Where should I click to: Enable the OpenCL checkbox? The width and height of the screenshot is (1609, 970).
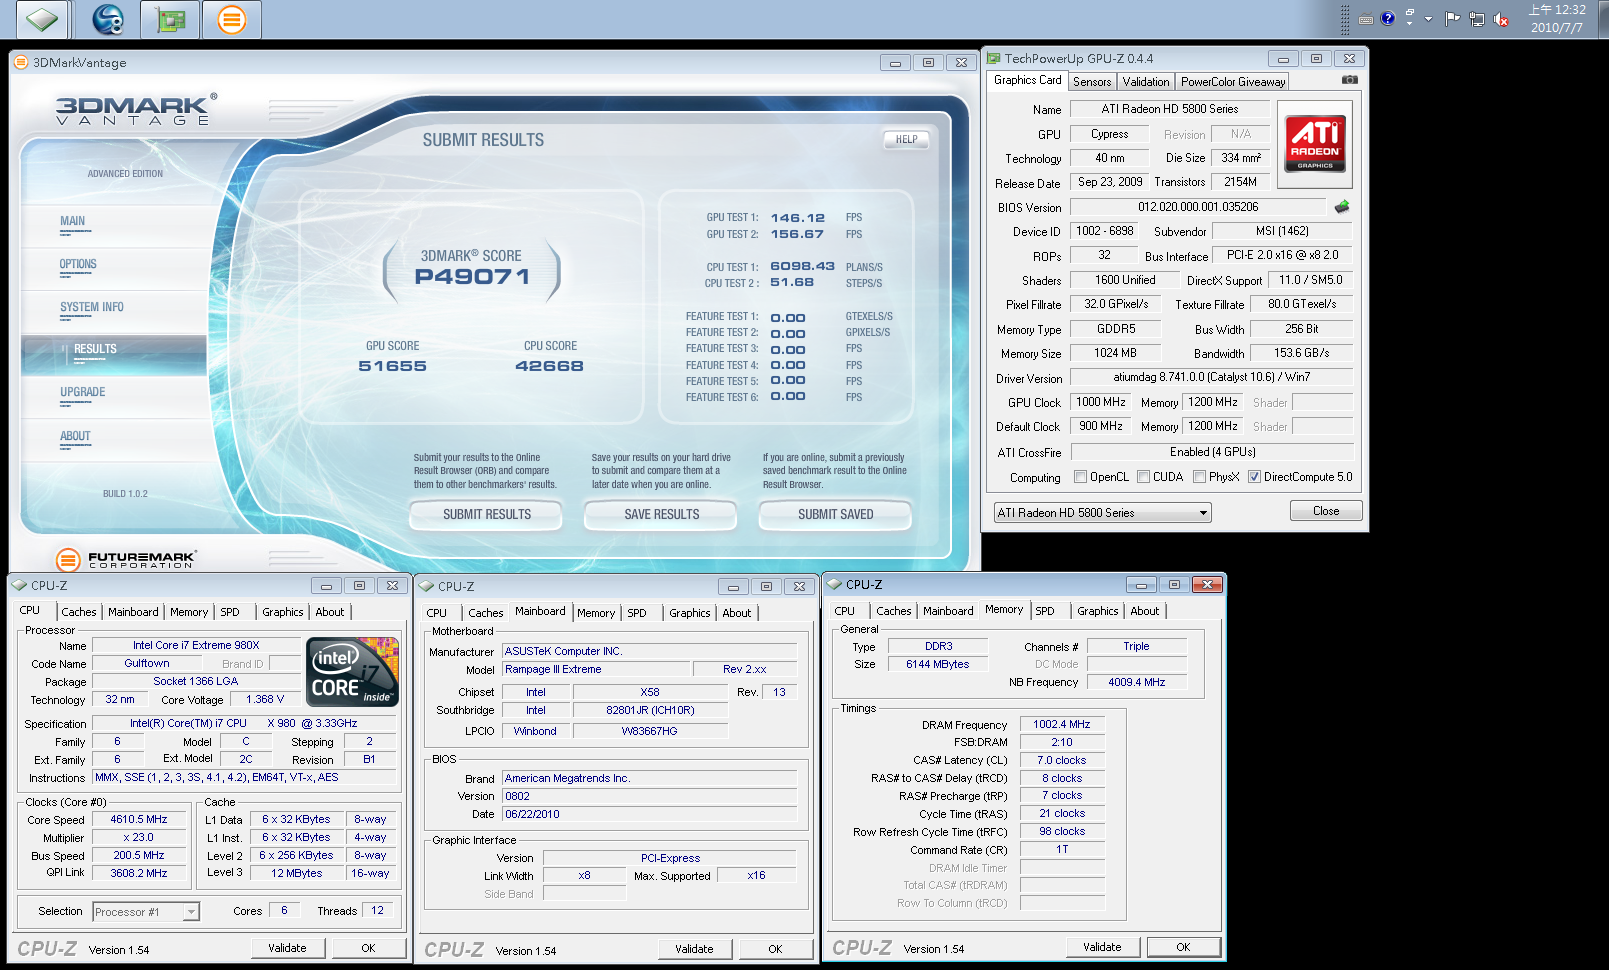1080,477
